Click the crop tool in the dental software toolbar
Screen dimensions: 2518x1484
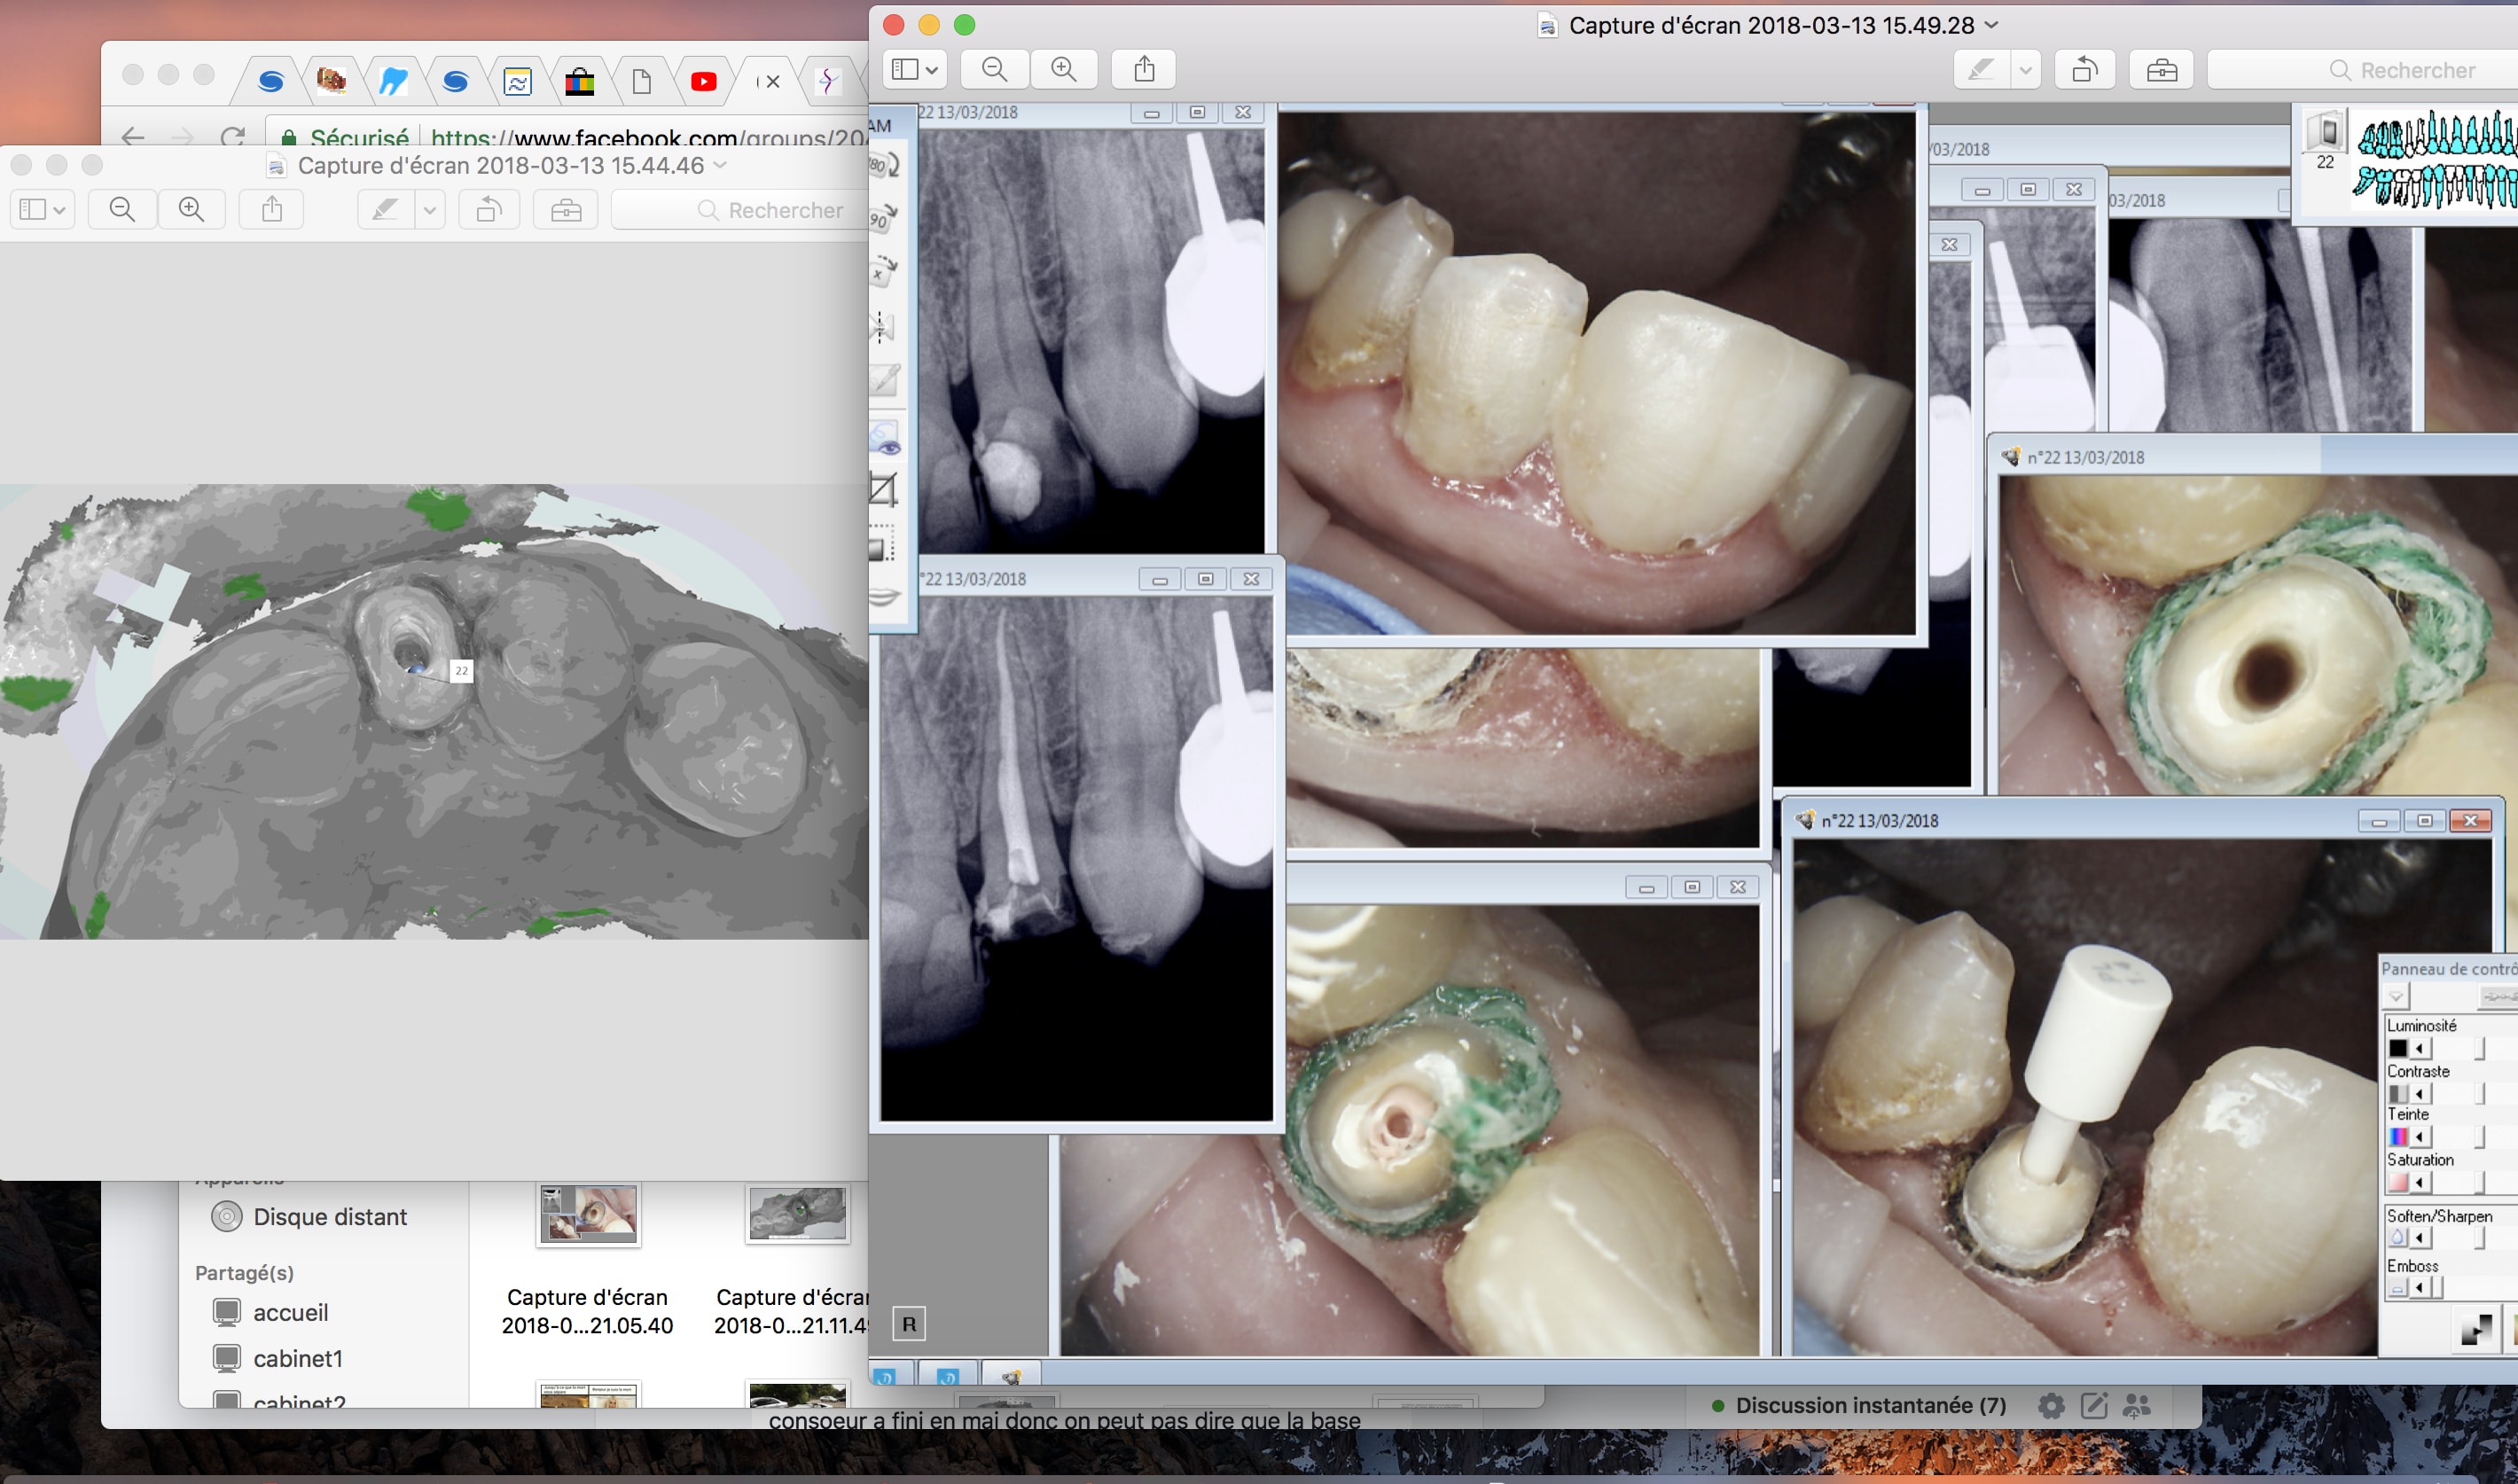pos(883,489)
